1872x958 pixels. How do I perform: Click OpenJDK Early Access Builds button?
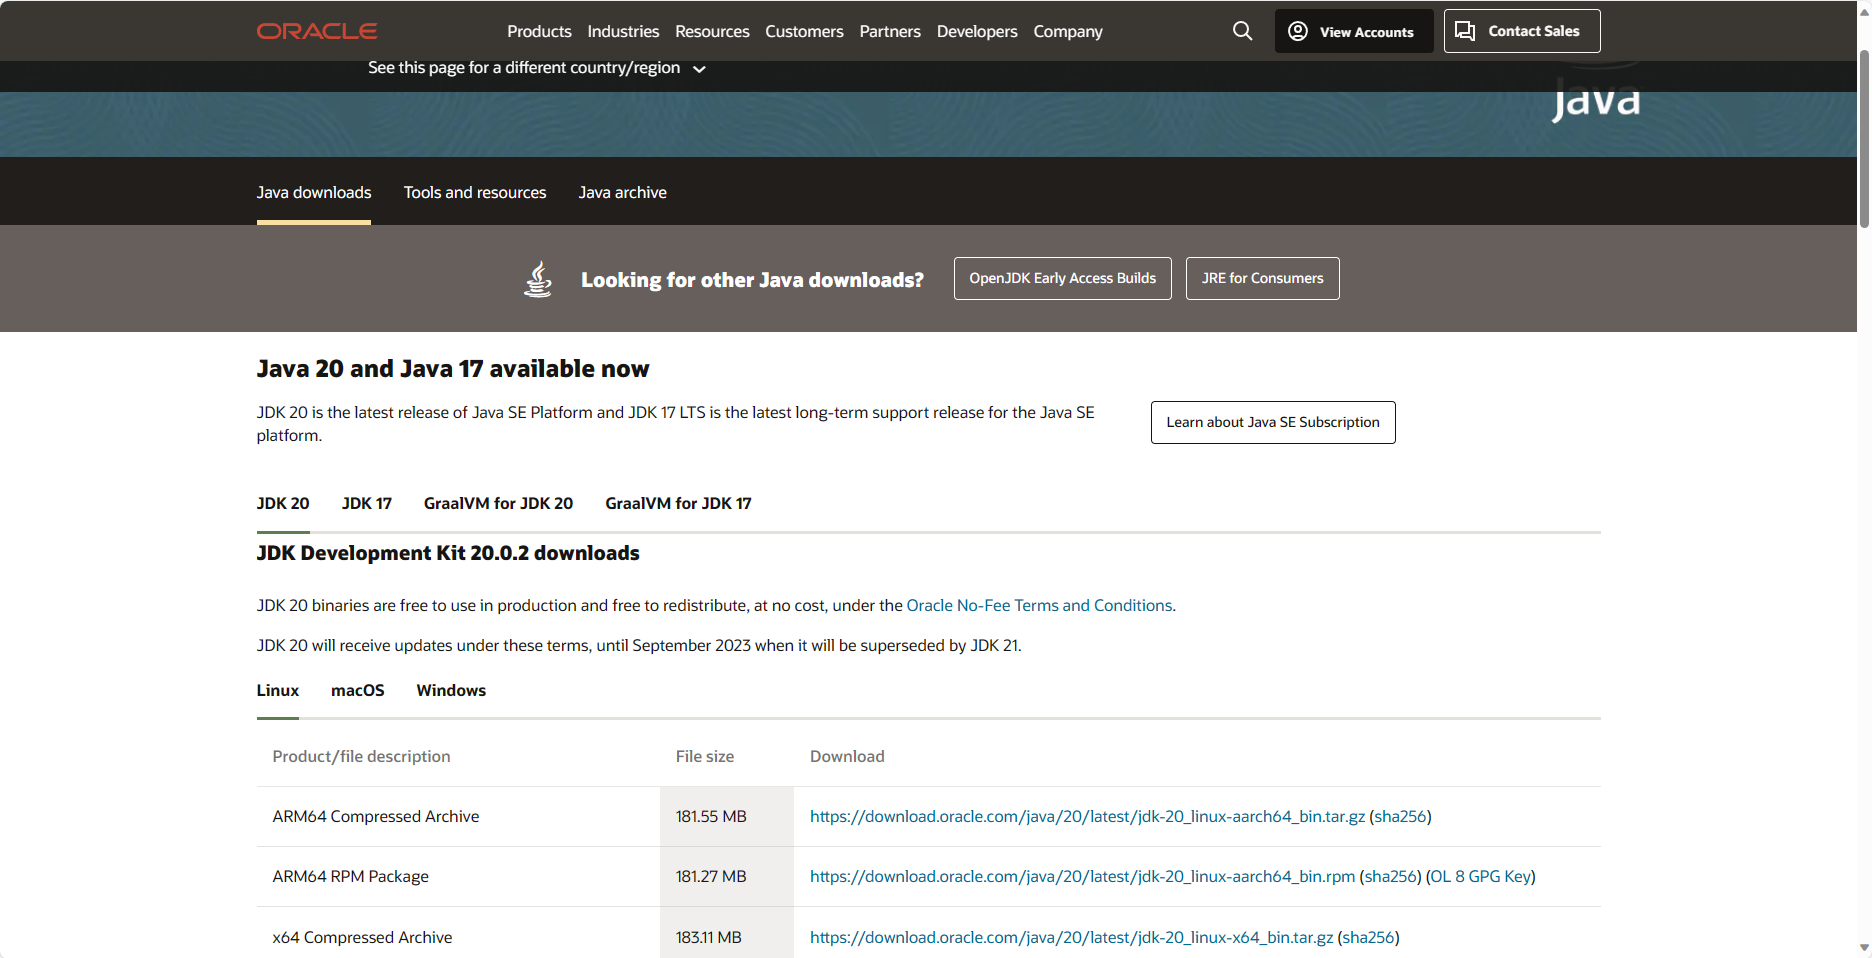click(1062, 278)
